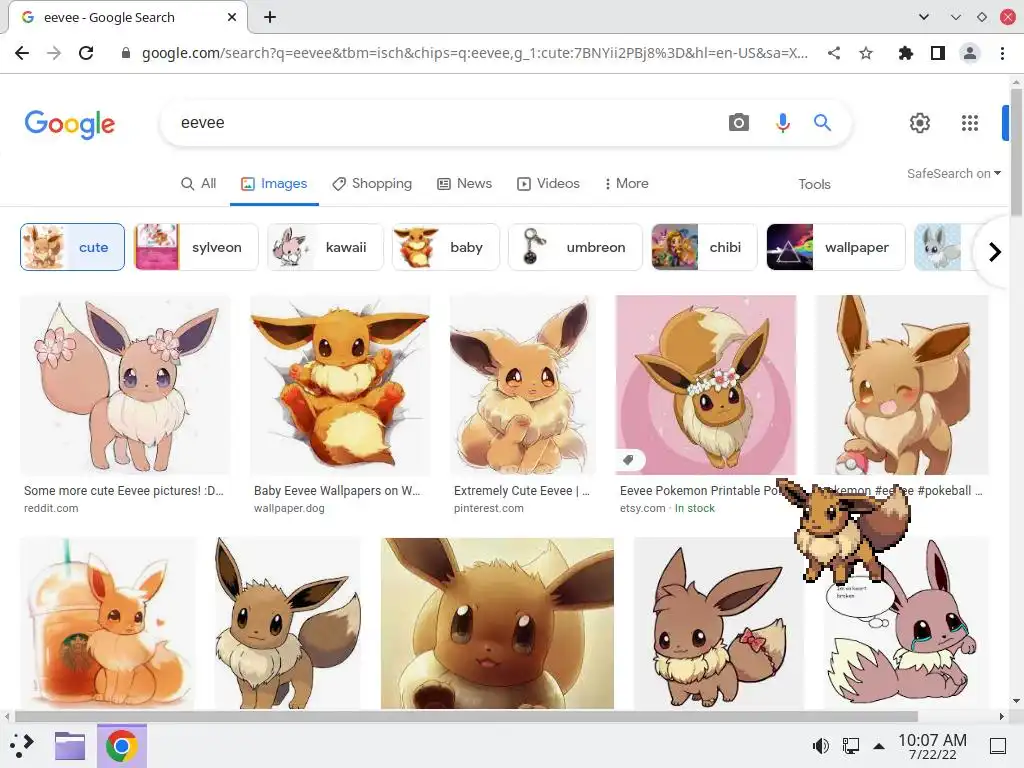Open the Tools filter options

click(x=814, y=184)
